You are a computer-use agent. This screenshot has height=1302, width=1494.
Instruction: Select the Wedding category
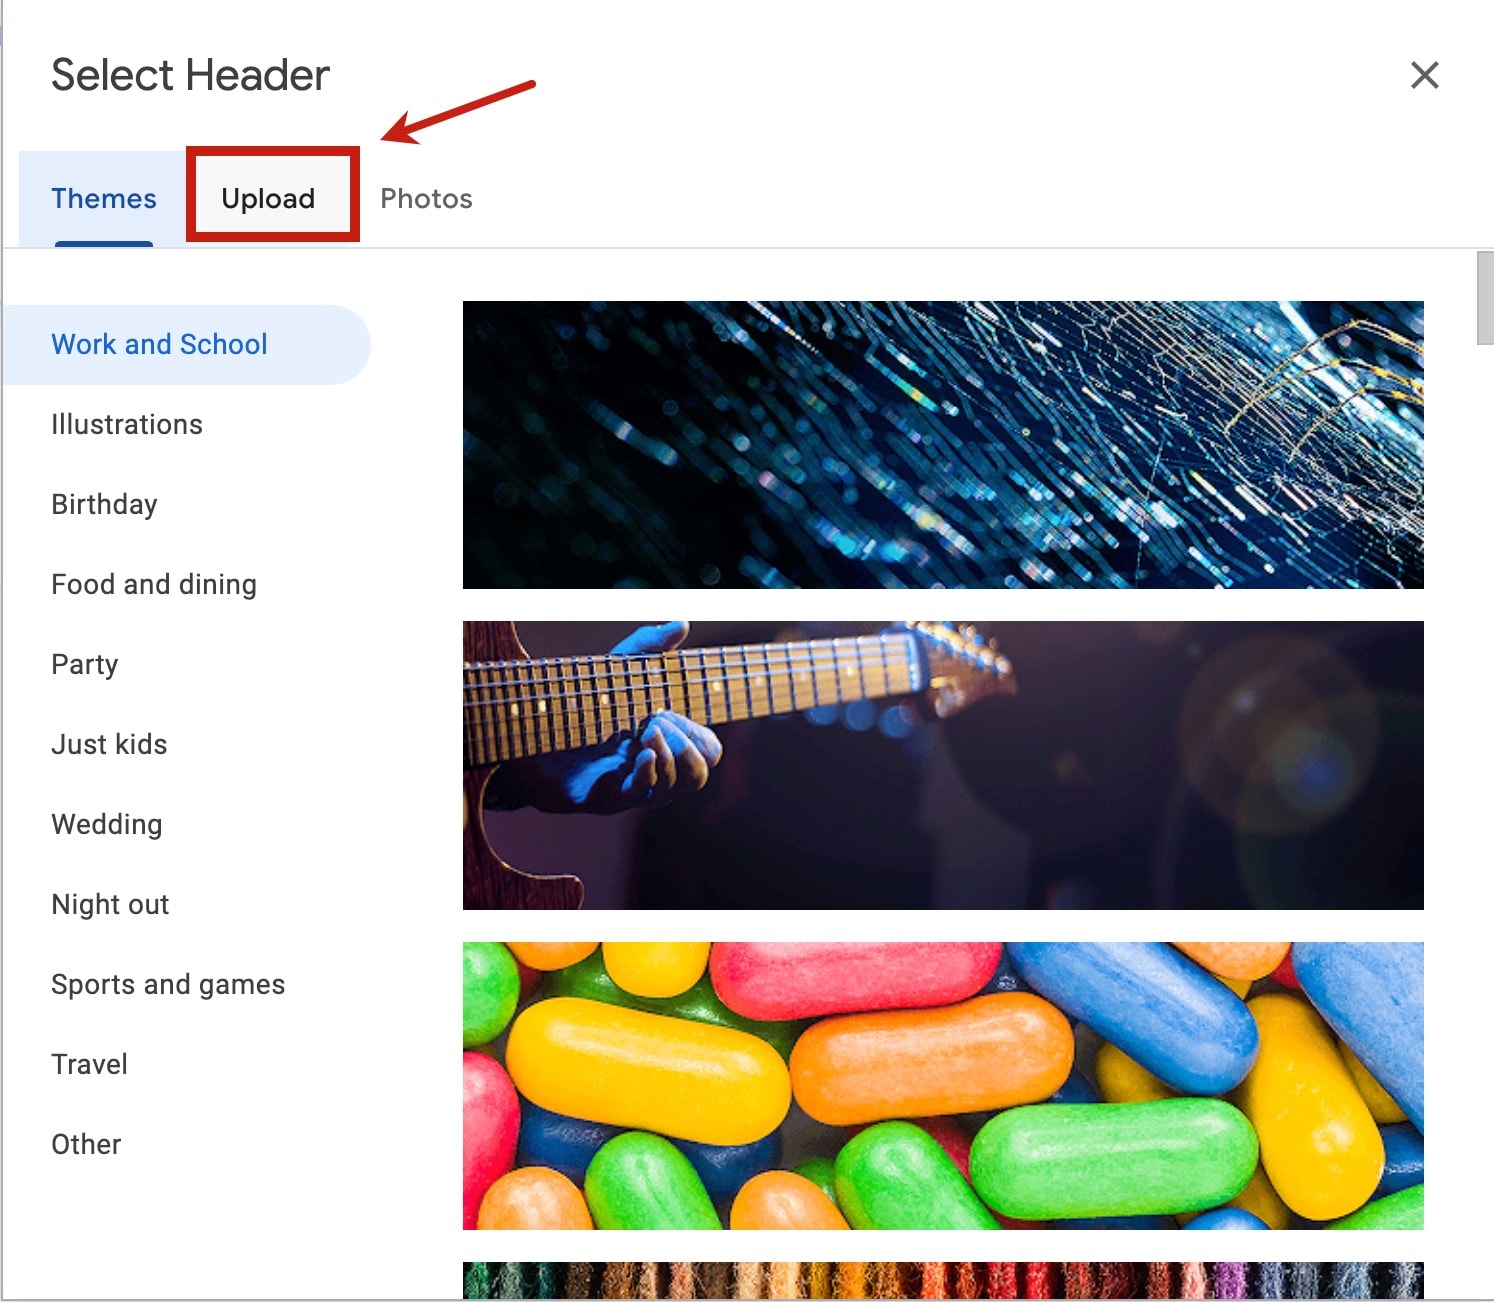coord(106,824)
